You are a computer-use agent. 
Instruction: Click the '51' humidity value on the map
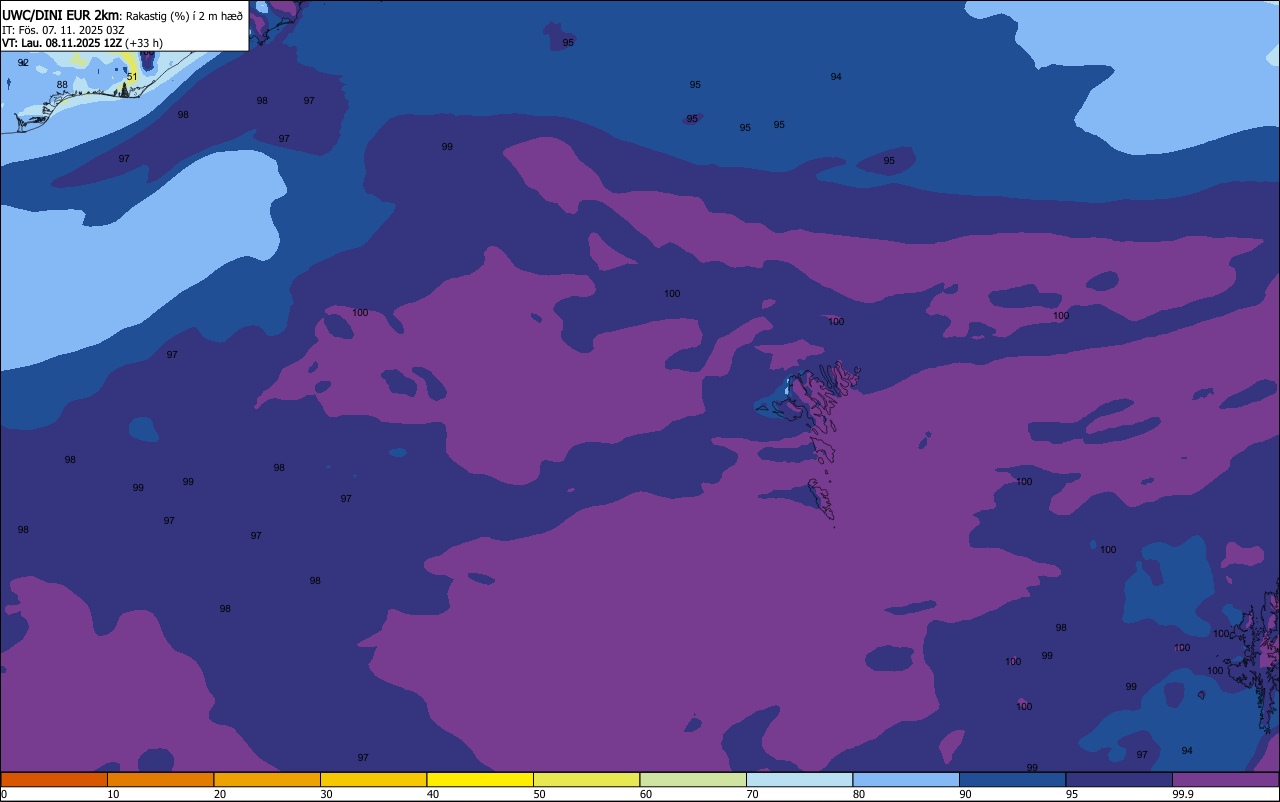132,77
